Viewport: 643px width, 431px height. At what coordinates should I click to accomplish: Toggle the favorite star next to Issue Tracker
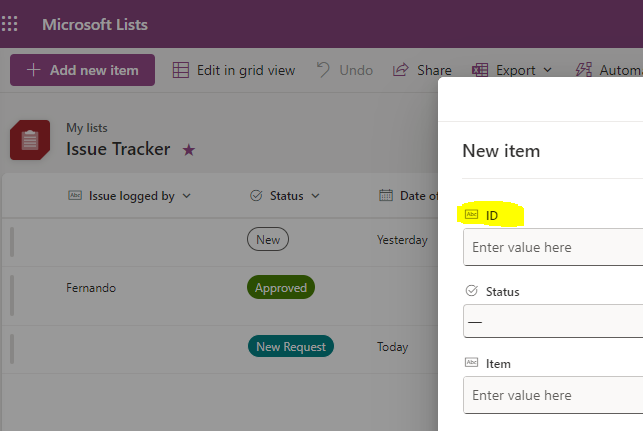click(189, 150)
